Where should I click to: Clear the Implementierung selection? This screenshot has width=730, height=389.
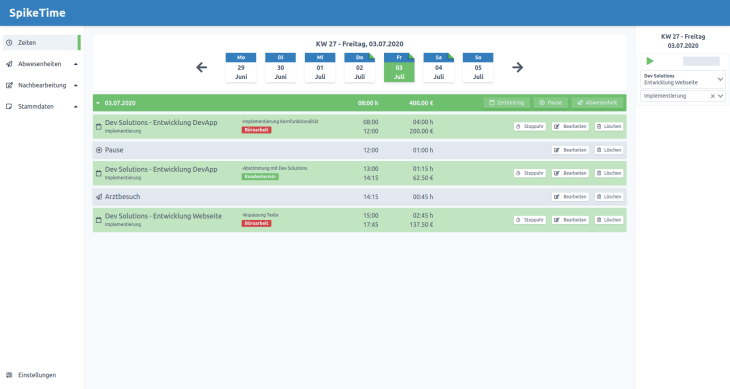click(712, 96)
